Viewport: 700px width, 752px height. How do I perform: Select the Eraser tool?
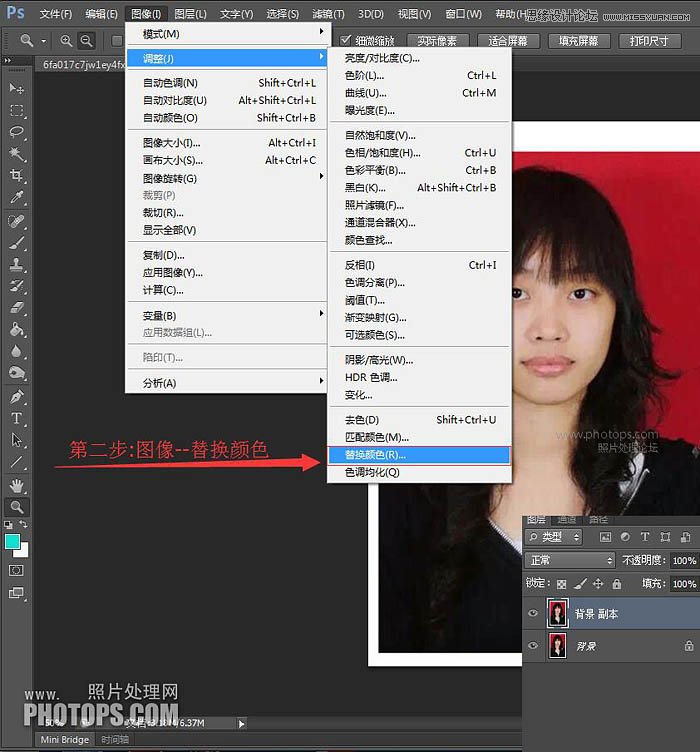click(16, 307)
